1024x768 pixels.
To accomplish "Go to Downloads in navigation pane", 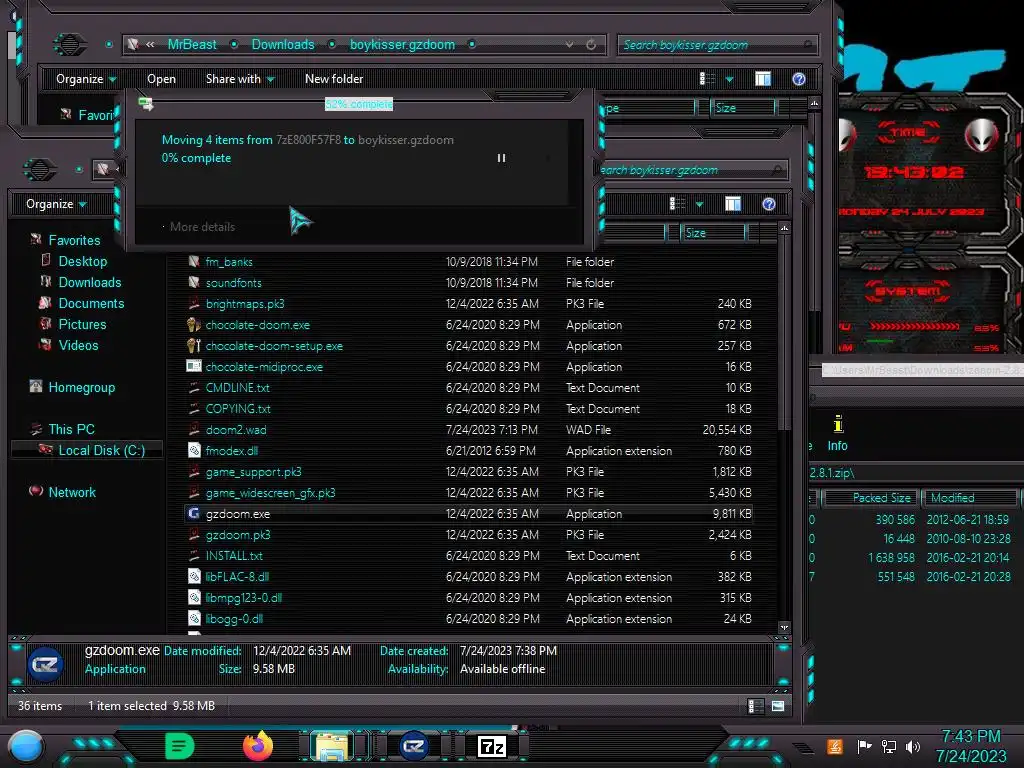I will 89,282.
